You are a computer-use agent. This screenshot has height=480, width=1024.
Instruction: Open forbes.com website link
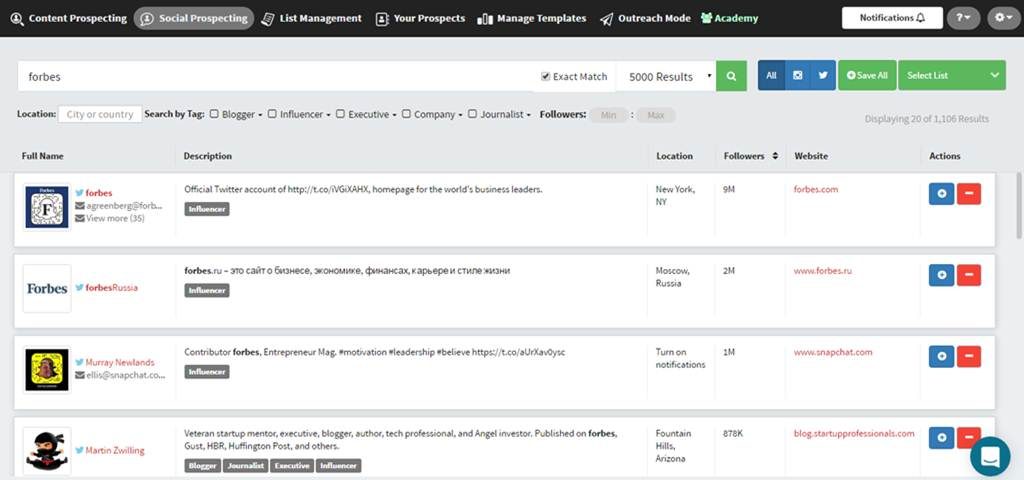(816, 189)
